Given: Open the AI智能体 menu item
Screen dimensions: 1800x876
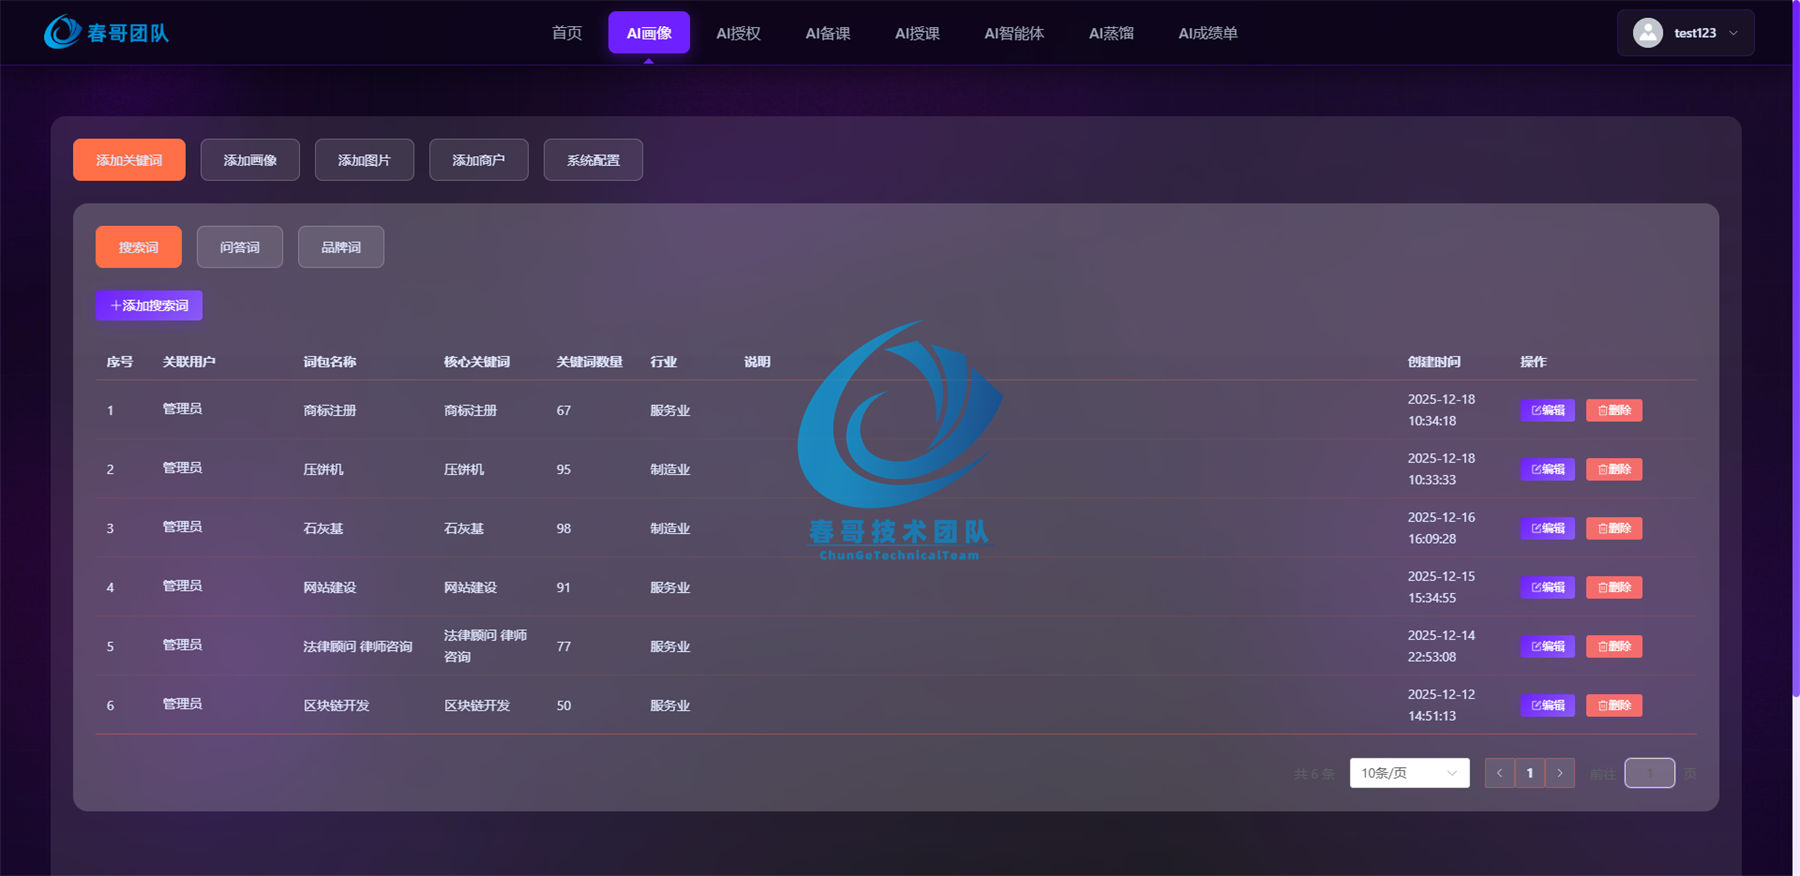Looking at the screenshot, I should 1014,33.
